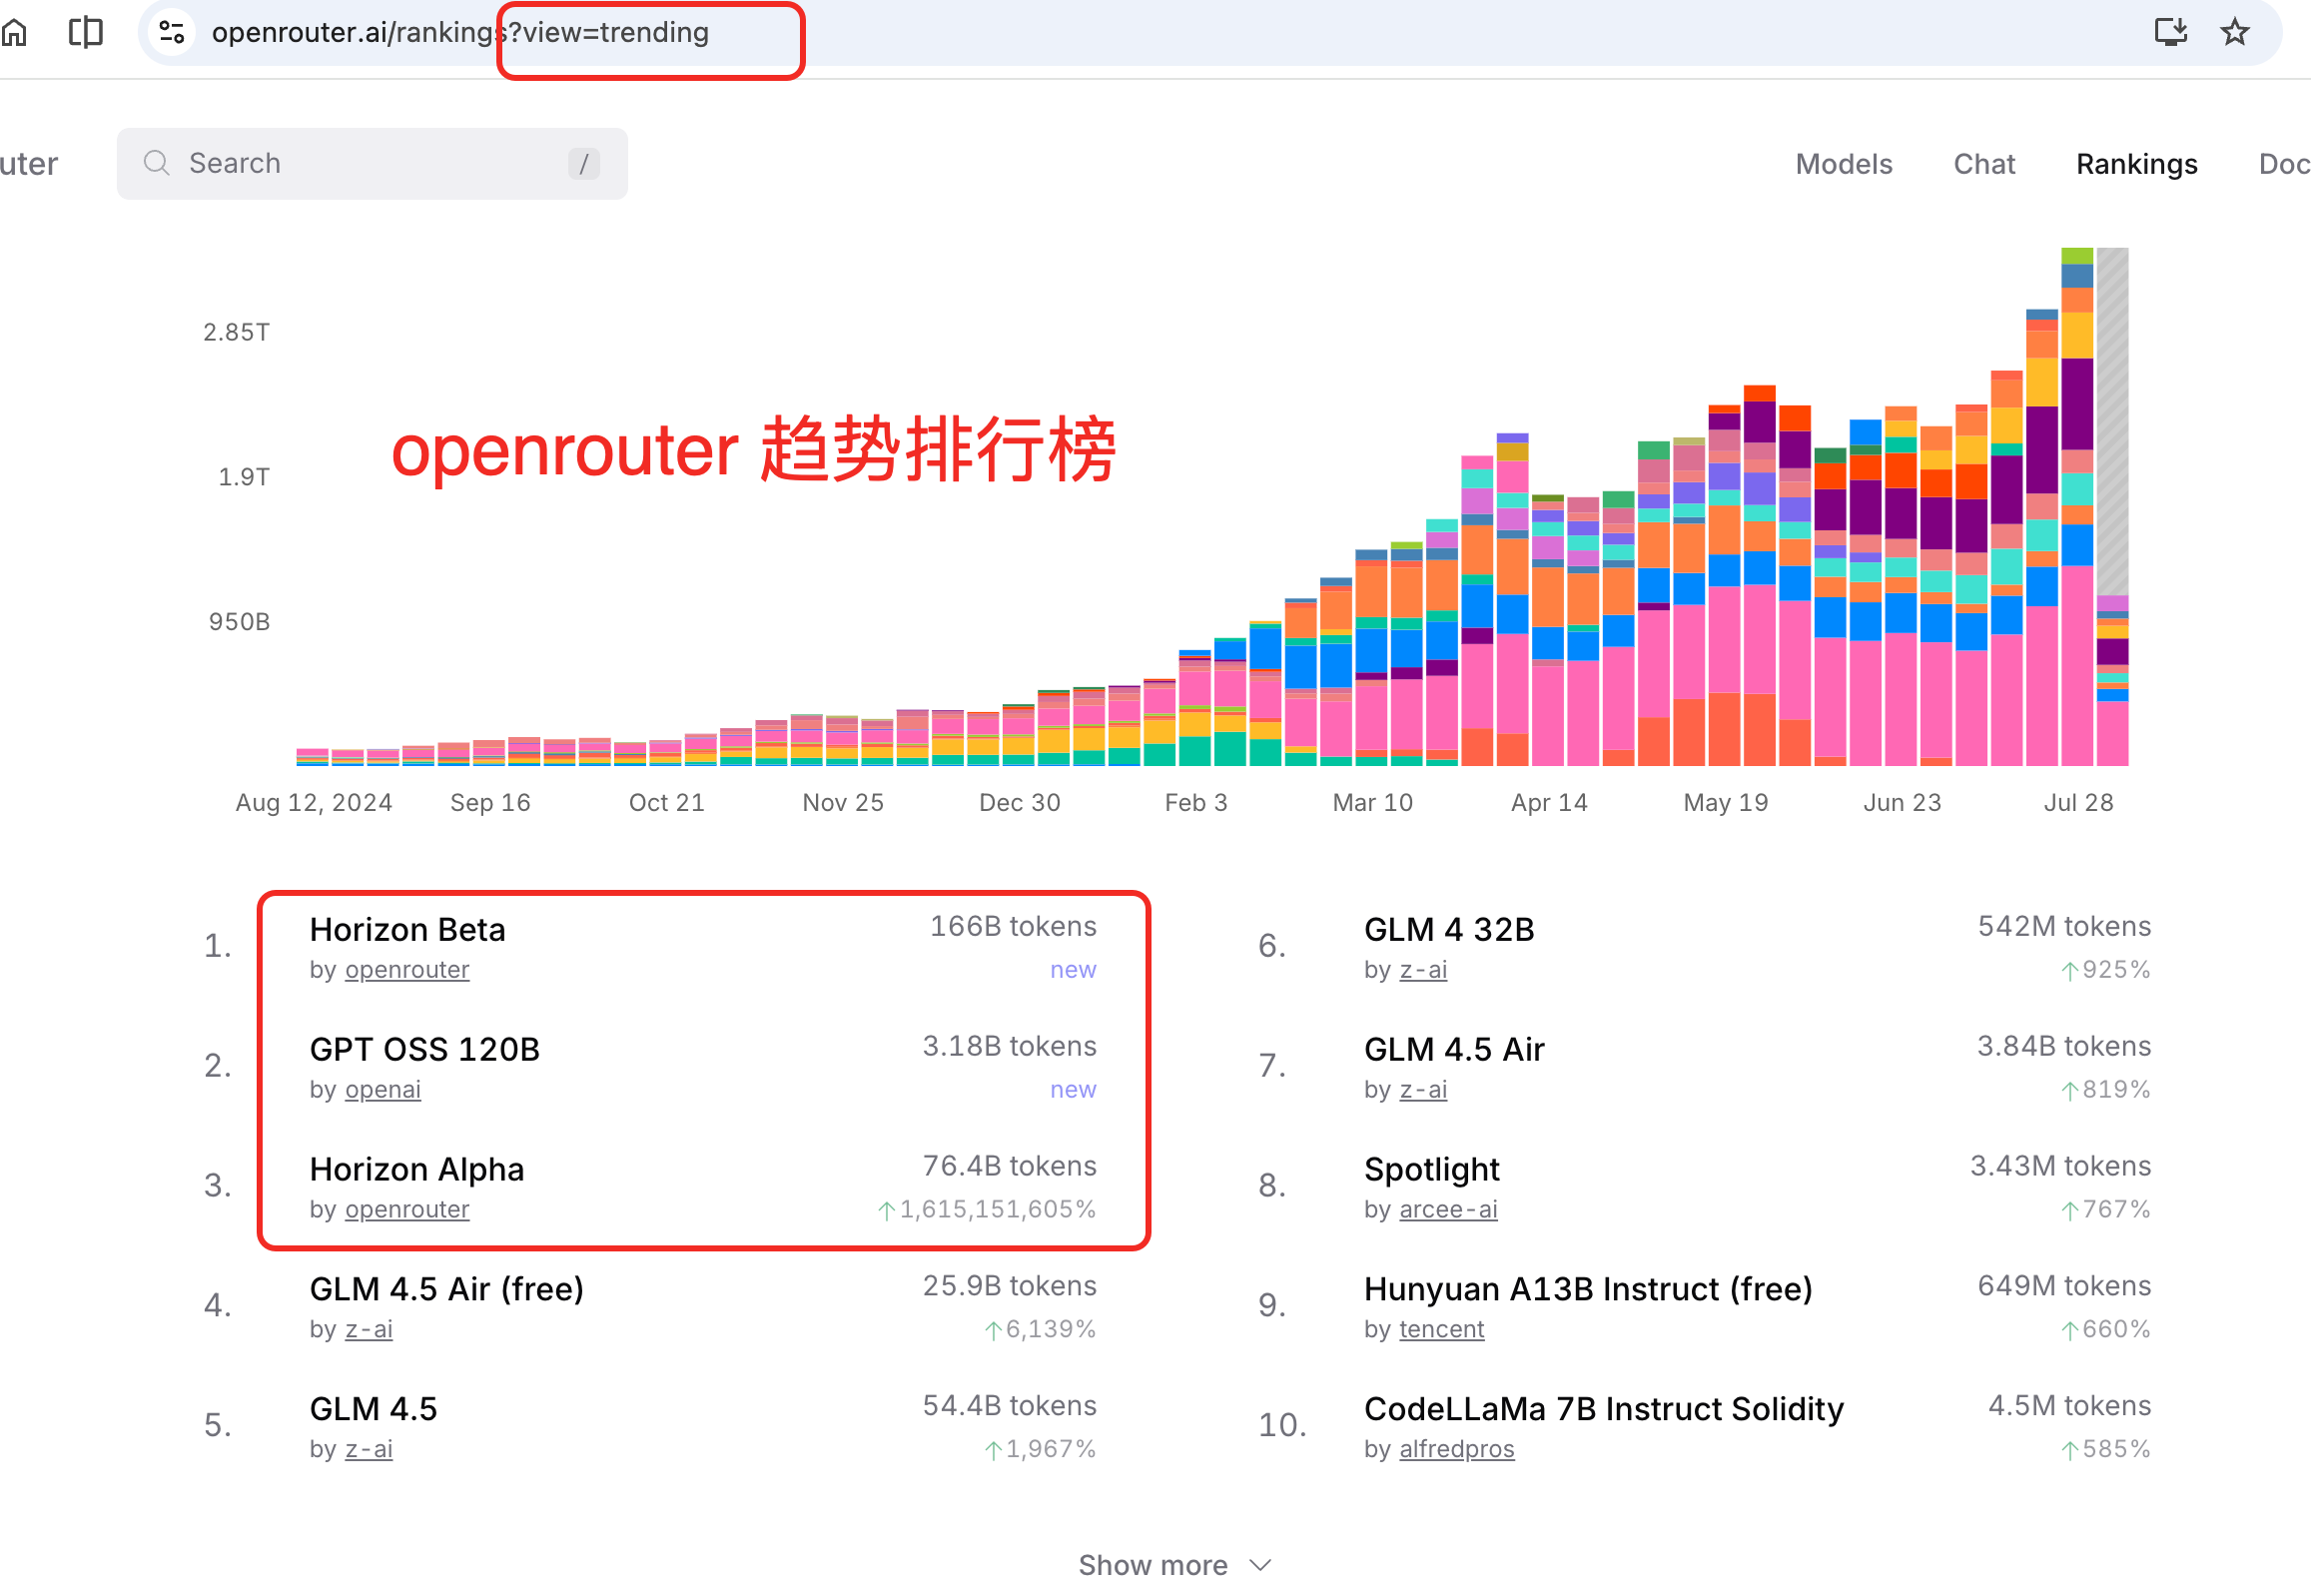Open Spotlight model entry
This screenshot has width=2311, height=1596.
pyautogui.click(x=1431, y=1169)
